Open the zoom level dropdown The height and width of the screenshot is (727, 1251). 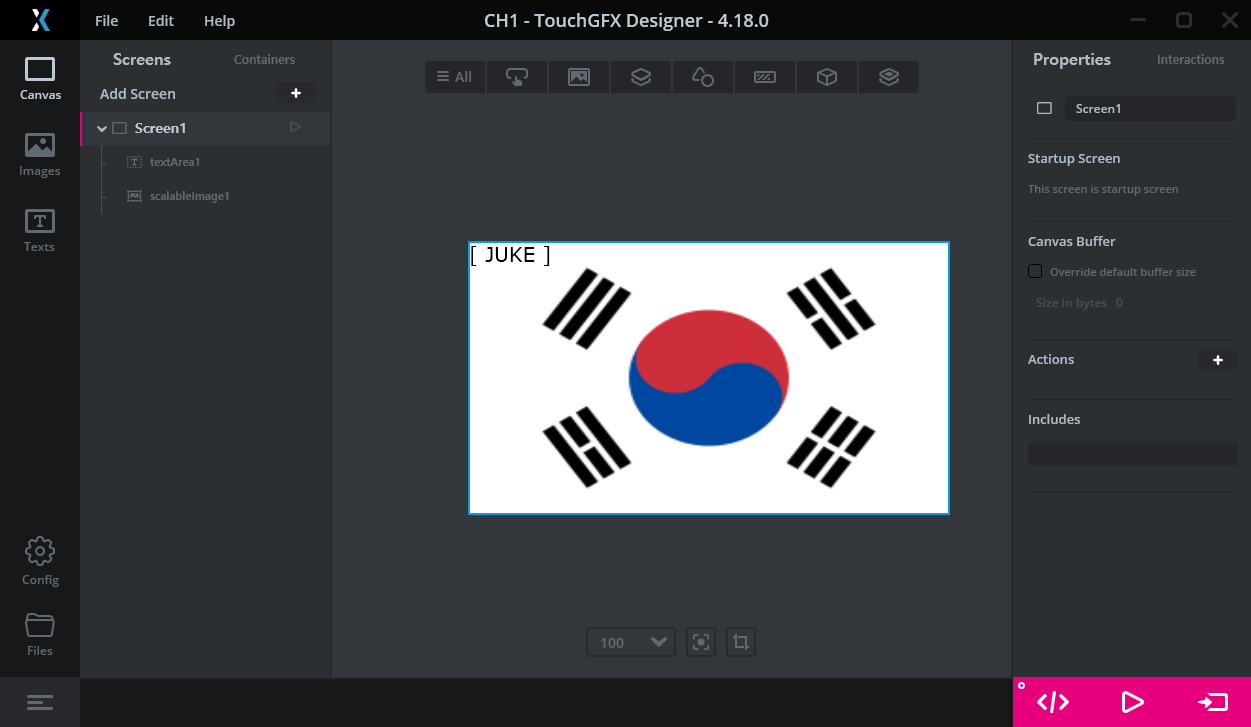click(x=631, y=642)
